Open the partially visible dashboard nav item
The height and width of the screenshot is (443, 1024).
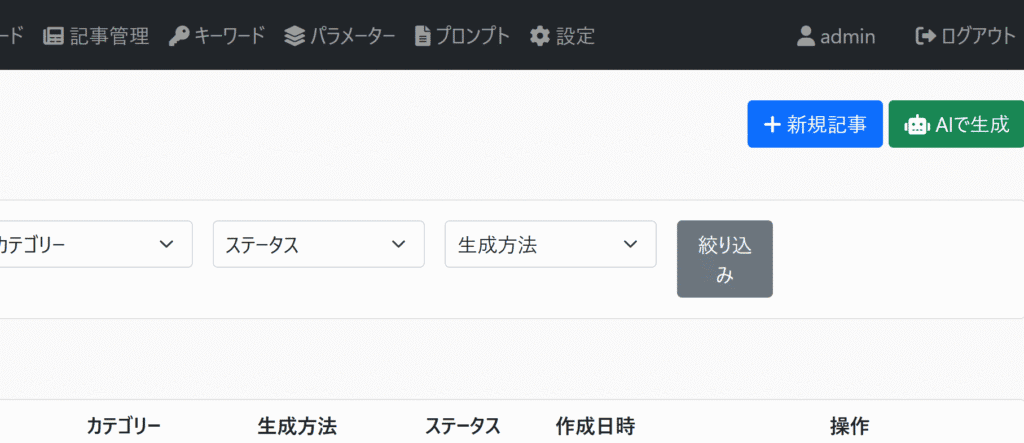12,36
